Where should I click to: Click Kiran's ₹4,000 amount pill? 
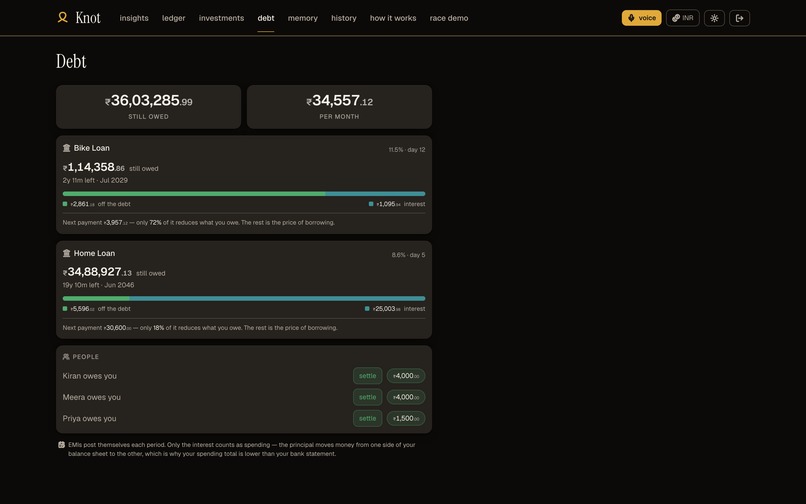point(406,376)
